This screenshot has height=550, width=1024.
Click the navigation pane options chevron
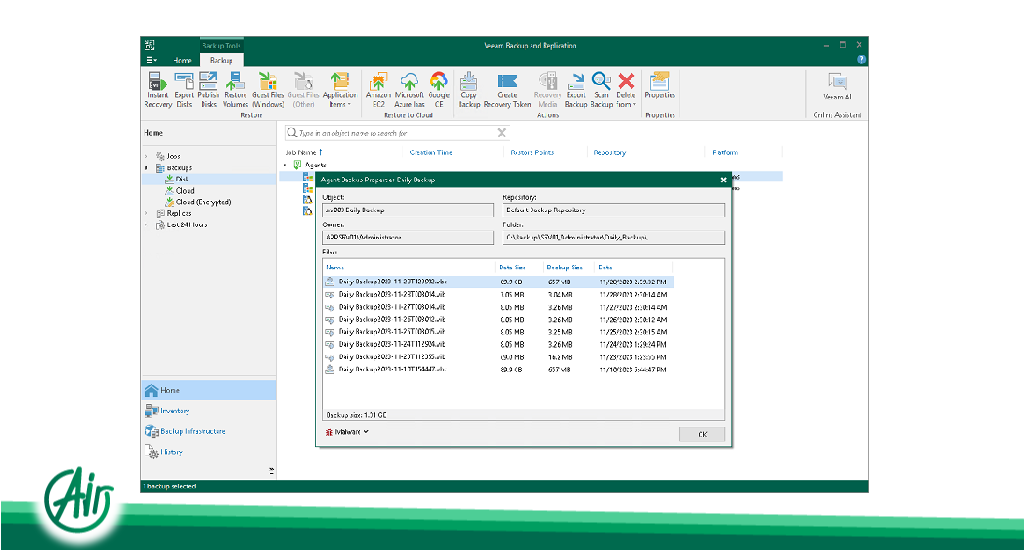pos(272,470)
